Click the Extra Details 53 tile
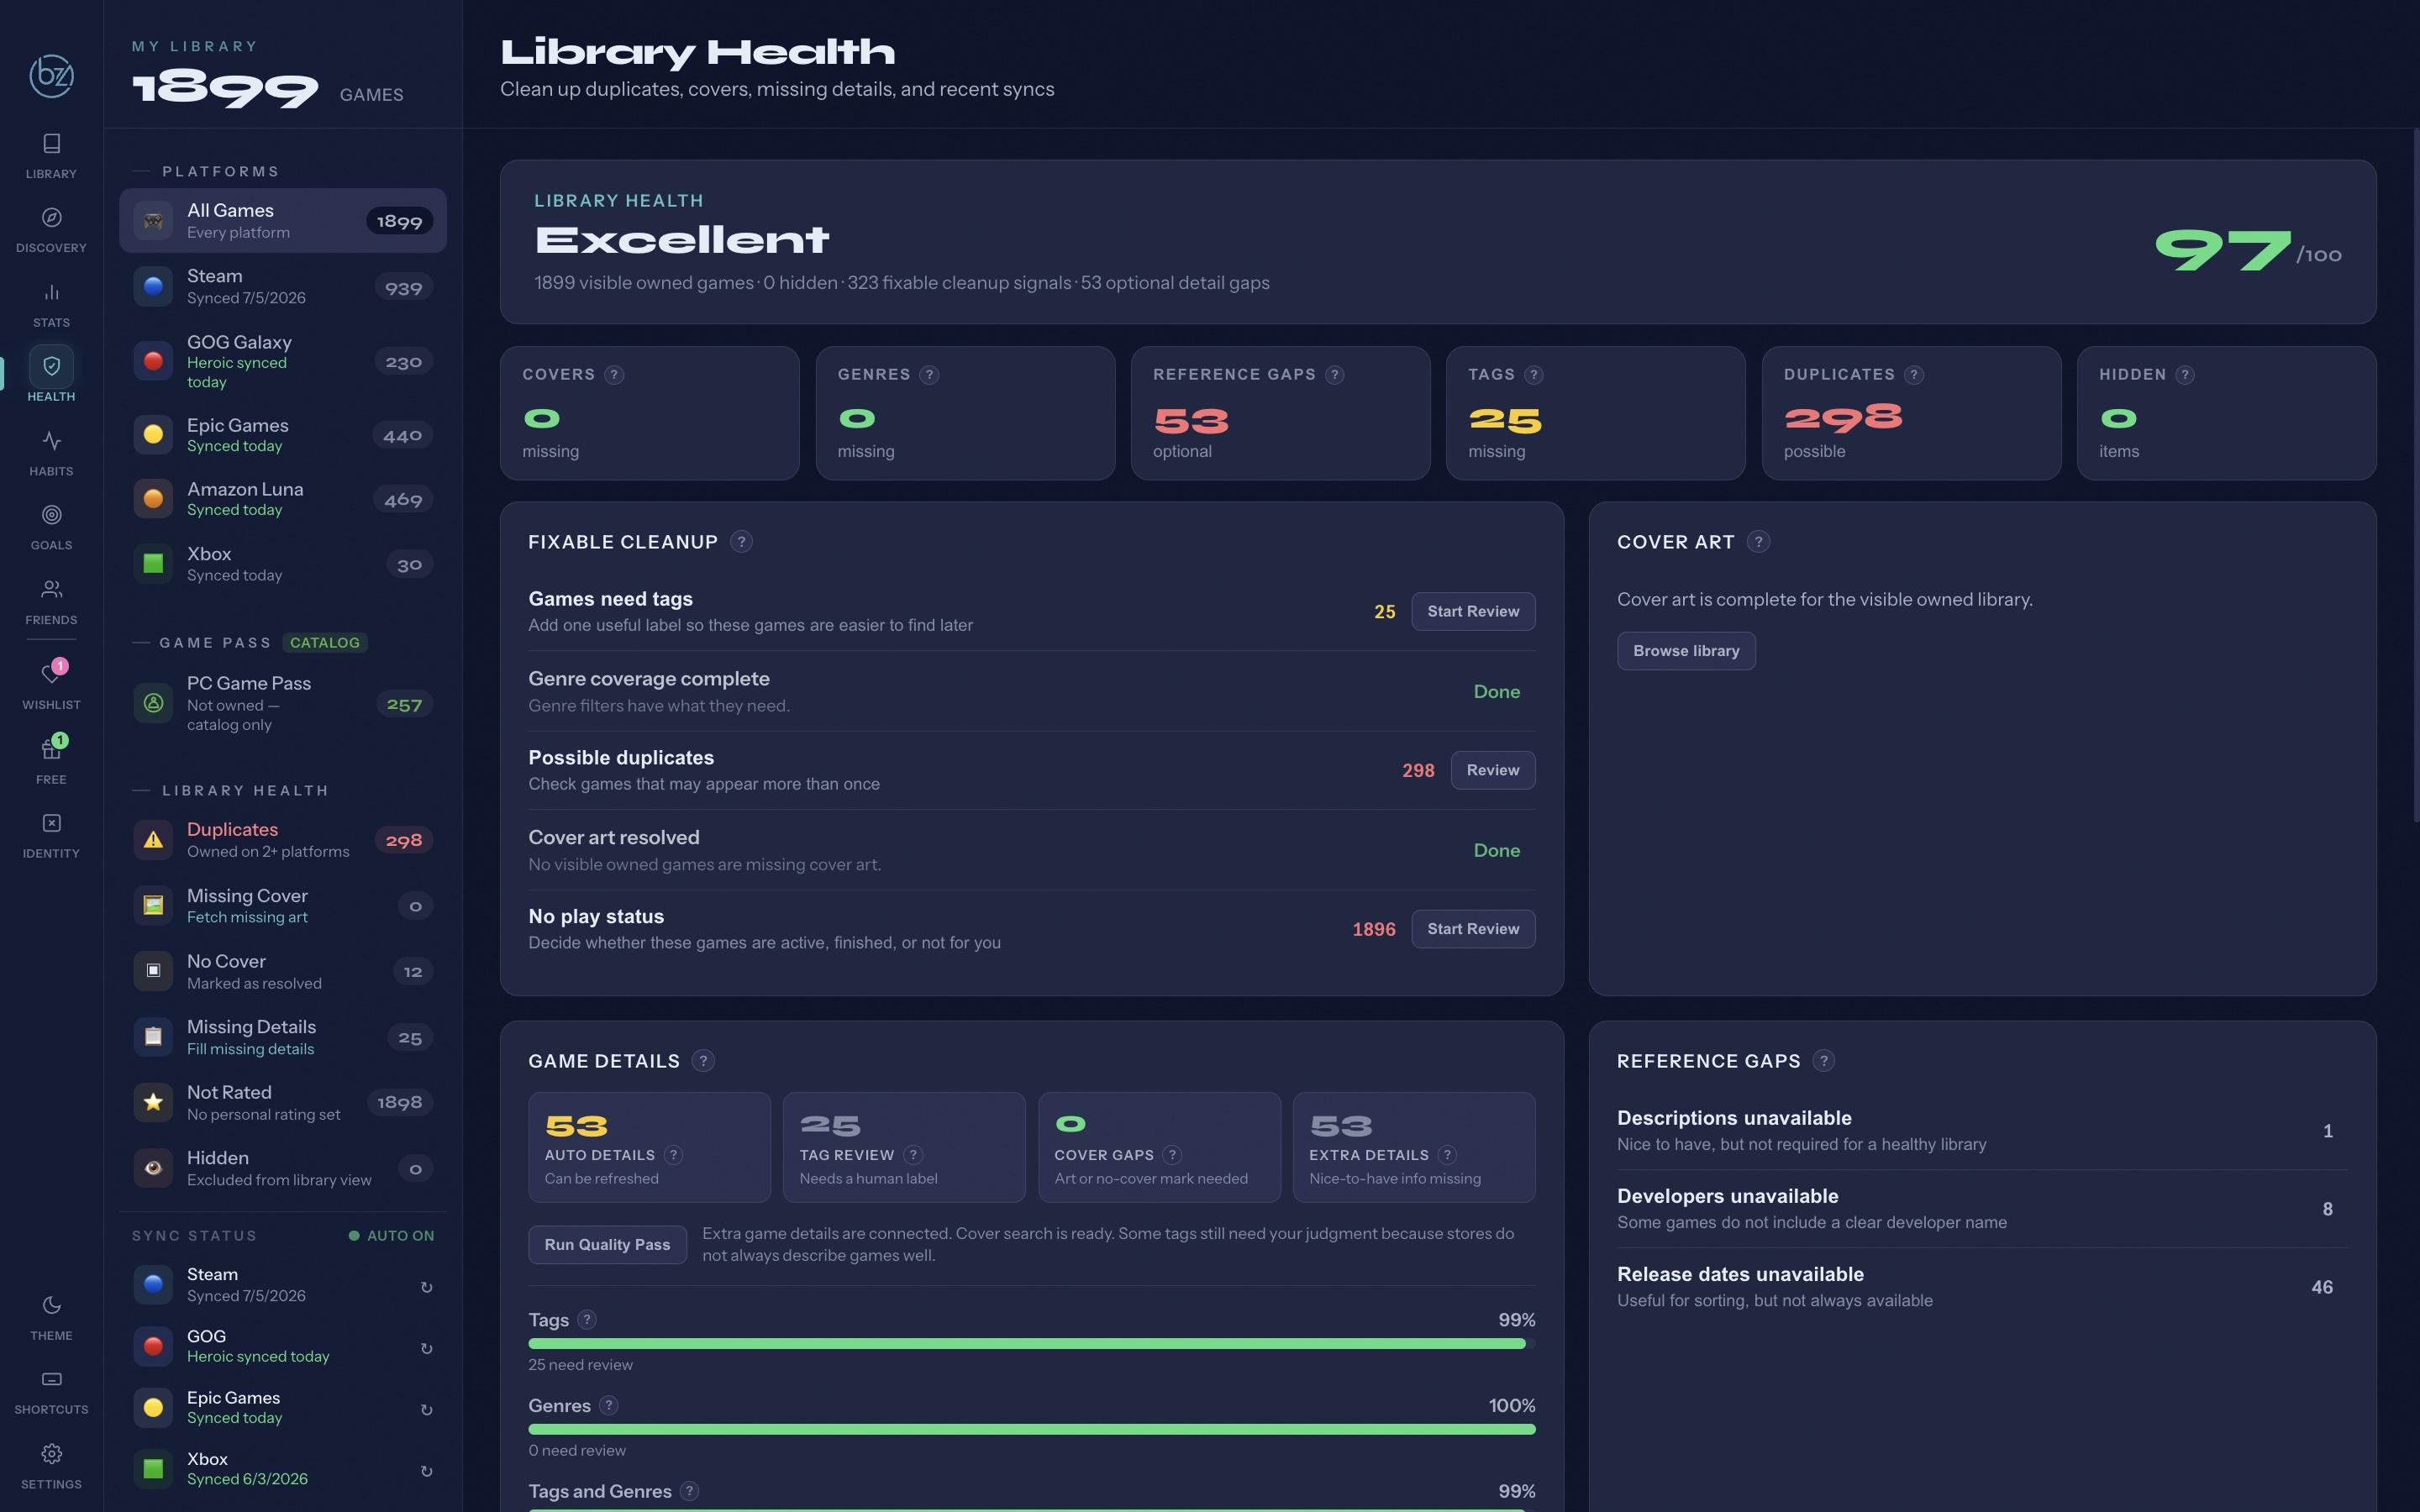 [x=1414, y=1147]
